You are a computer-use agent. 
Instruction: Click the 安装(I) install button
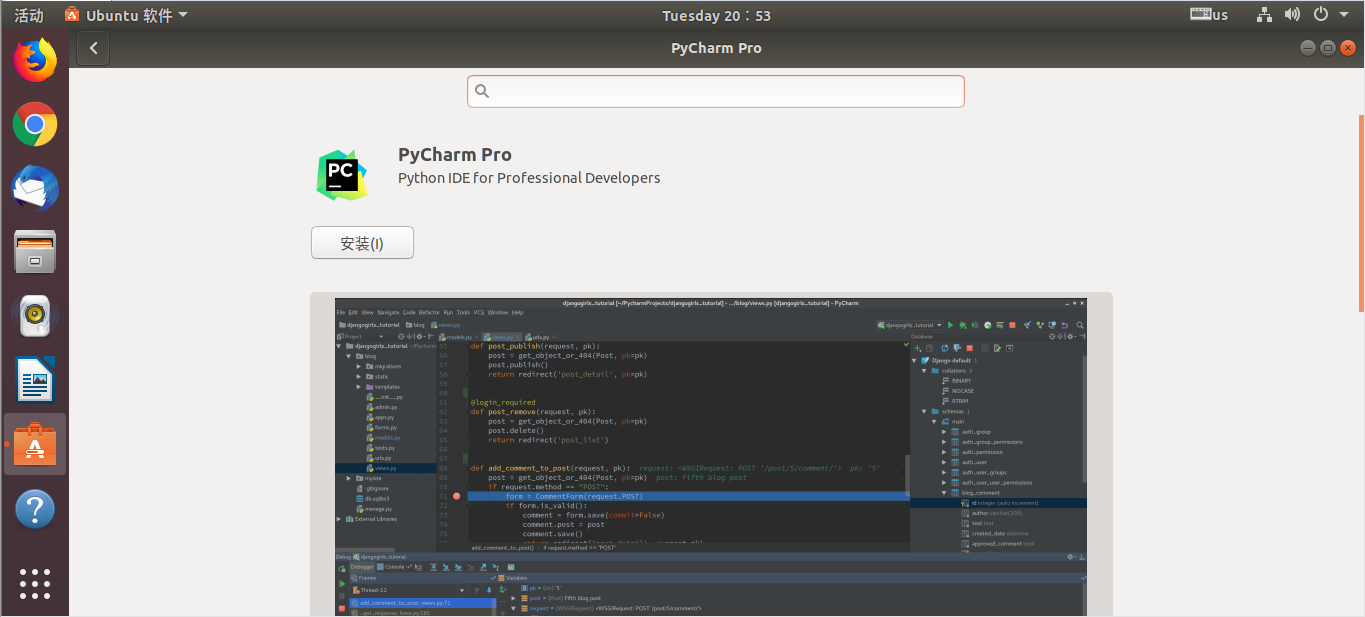coord(362,243)
